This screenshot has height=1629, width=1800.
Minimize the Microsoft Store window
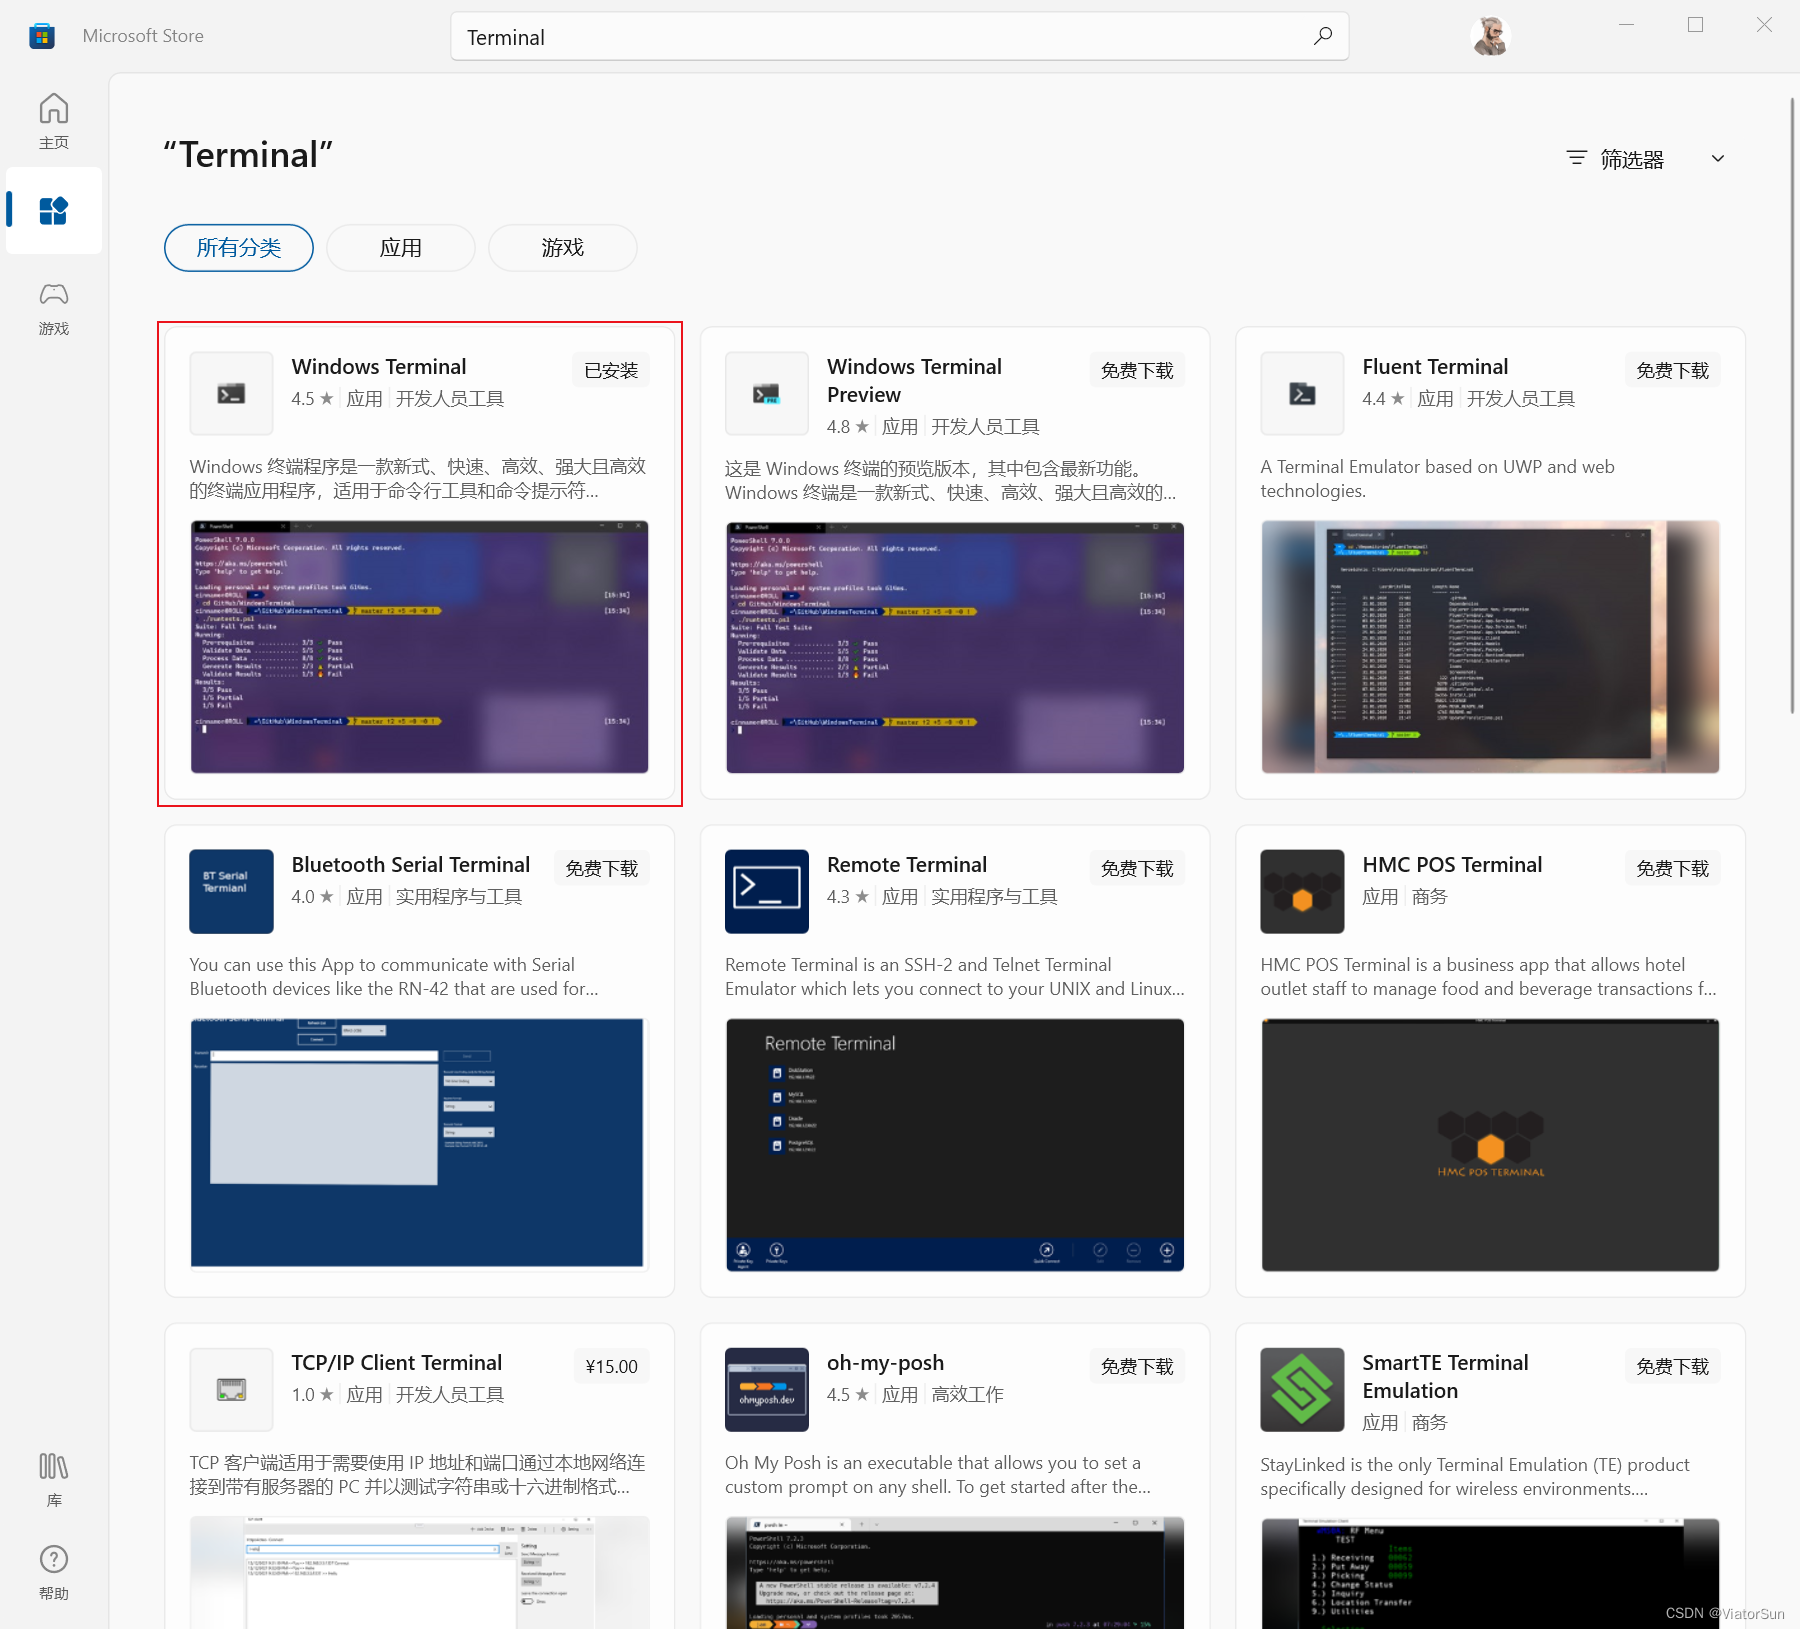[x=1627, y=25]
